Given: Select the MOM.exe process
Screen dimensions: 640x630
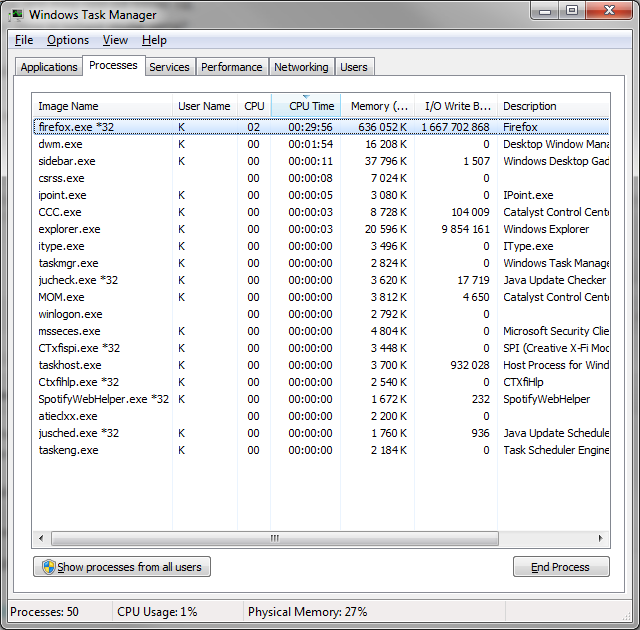Looking at the screenshot, I should pyautogui.click(x=321, y=297).
